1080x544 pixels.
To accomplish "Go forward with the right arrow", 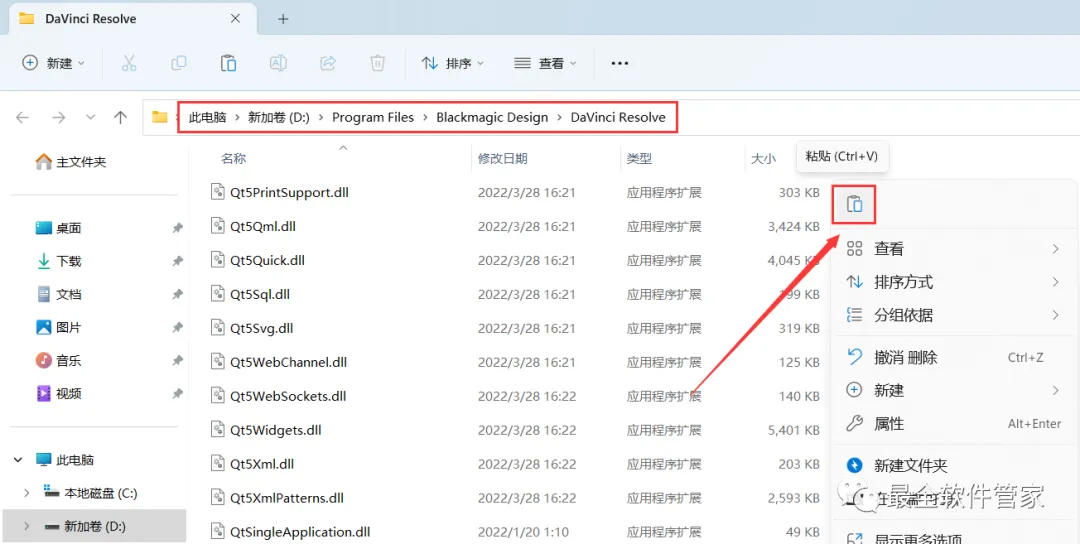I will click(59, 117).
